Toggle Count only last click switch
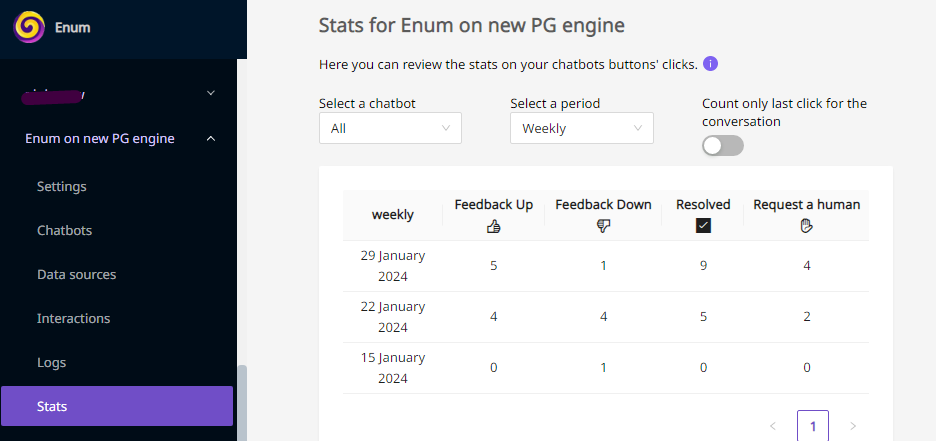Screen dimensions: 936x441 pos(723,146)
